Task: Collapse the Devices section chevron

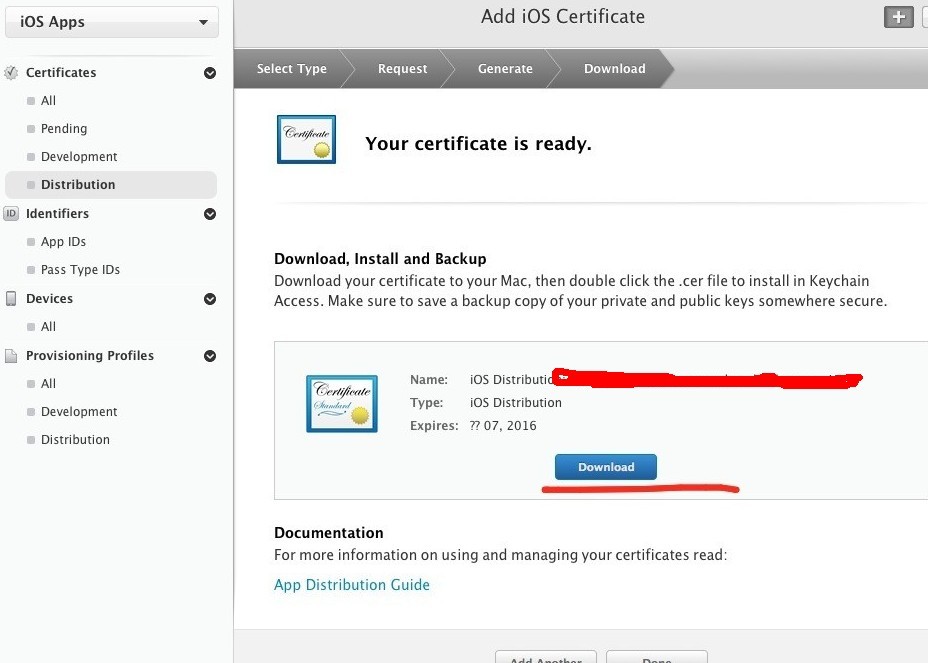Action: [x=210, y=299]
